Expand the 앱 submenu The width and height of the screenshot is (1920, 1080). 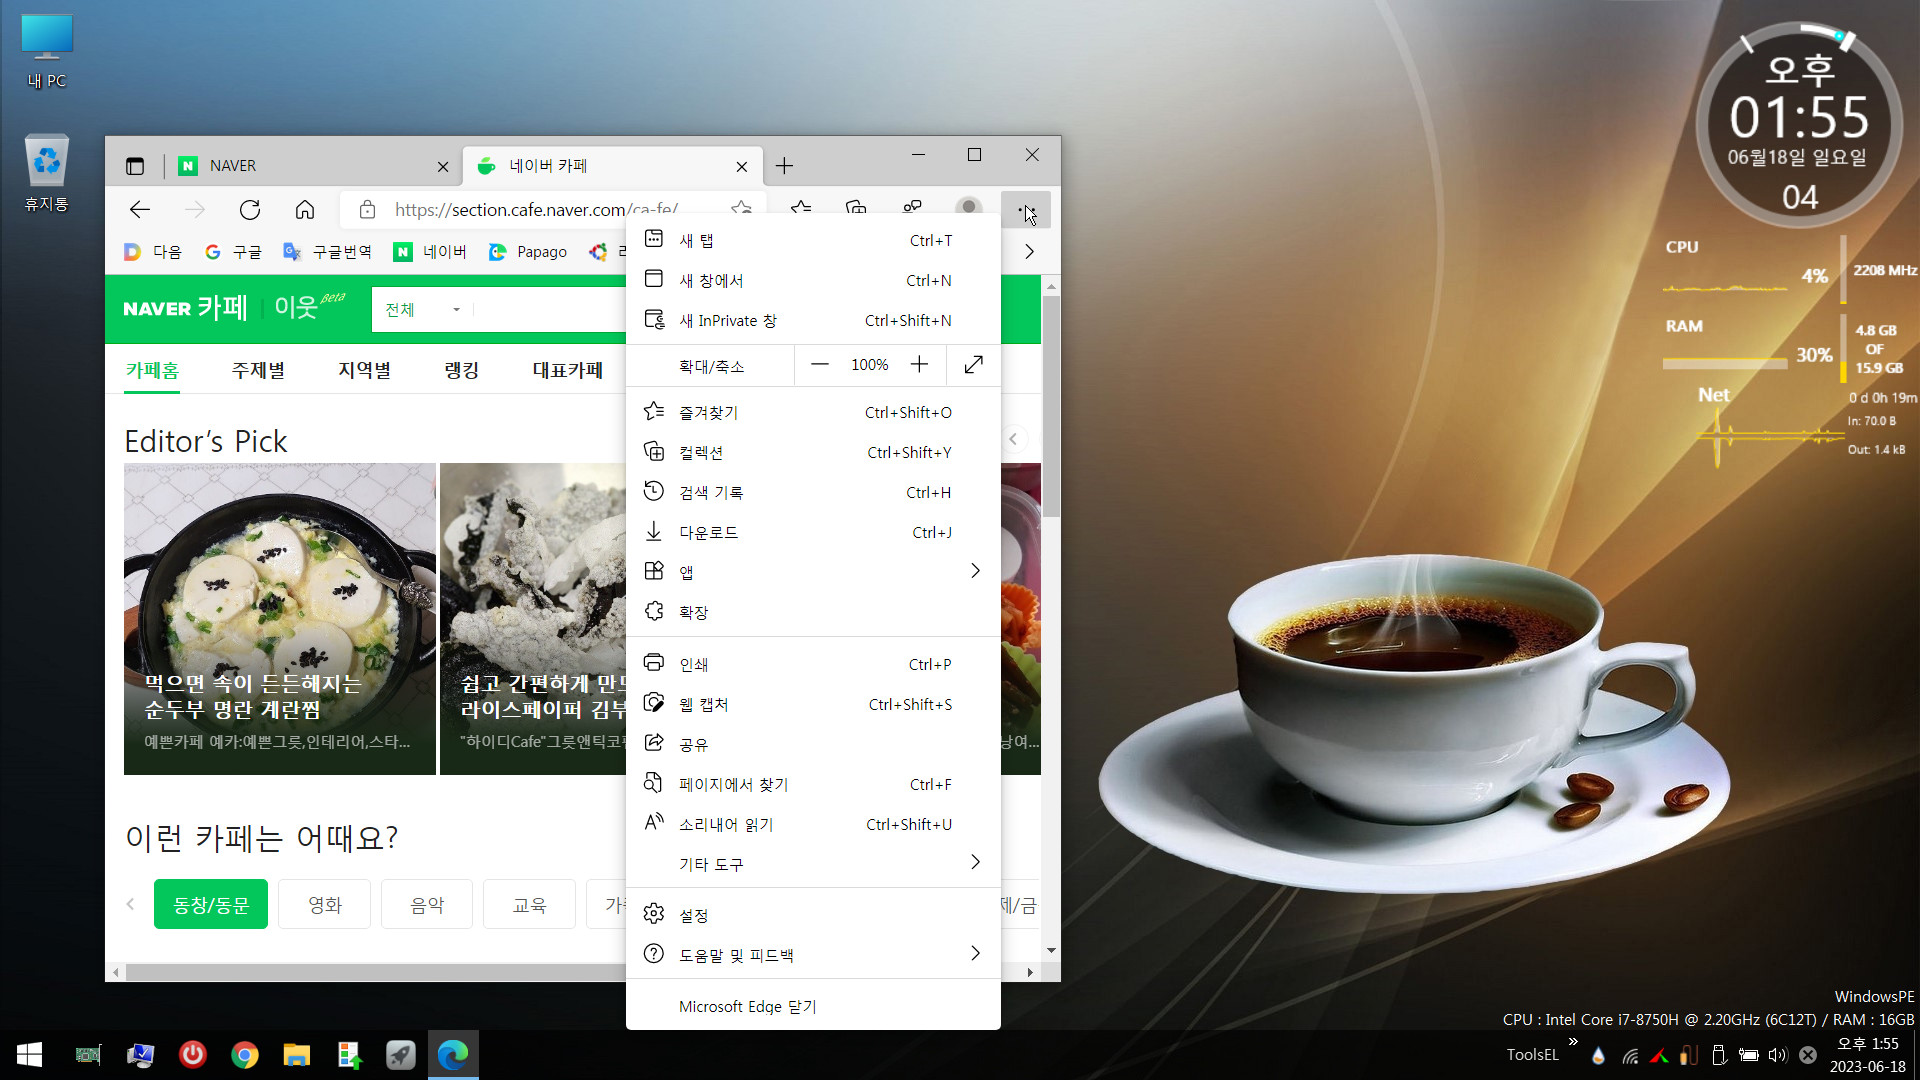(x=813, y=572)
